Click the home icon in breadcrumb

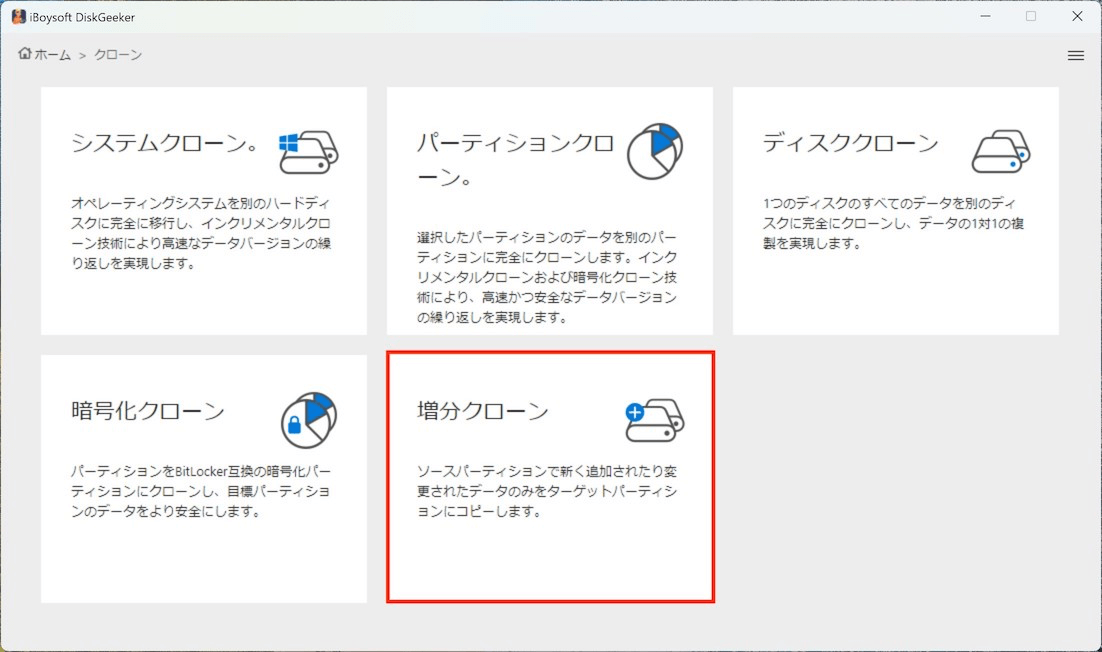(25, 53)
